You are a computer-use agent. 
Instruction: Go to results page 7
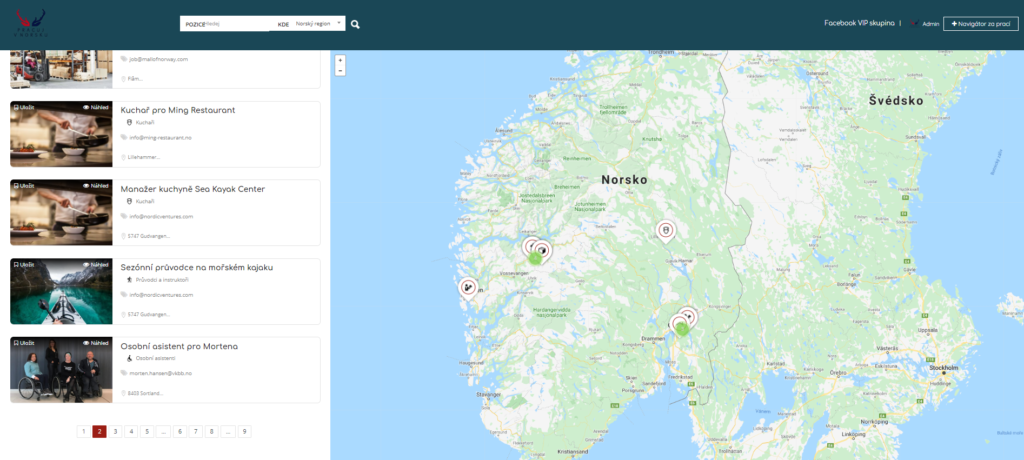196,431
